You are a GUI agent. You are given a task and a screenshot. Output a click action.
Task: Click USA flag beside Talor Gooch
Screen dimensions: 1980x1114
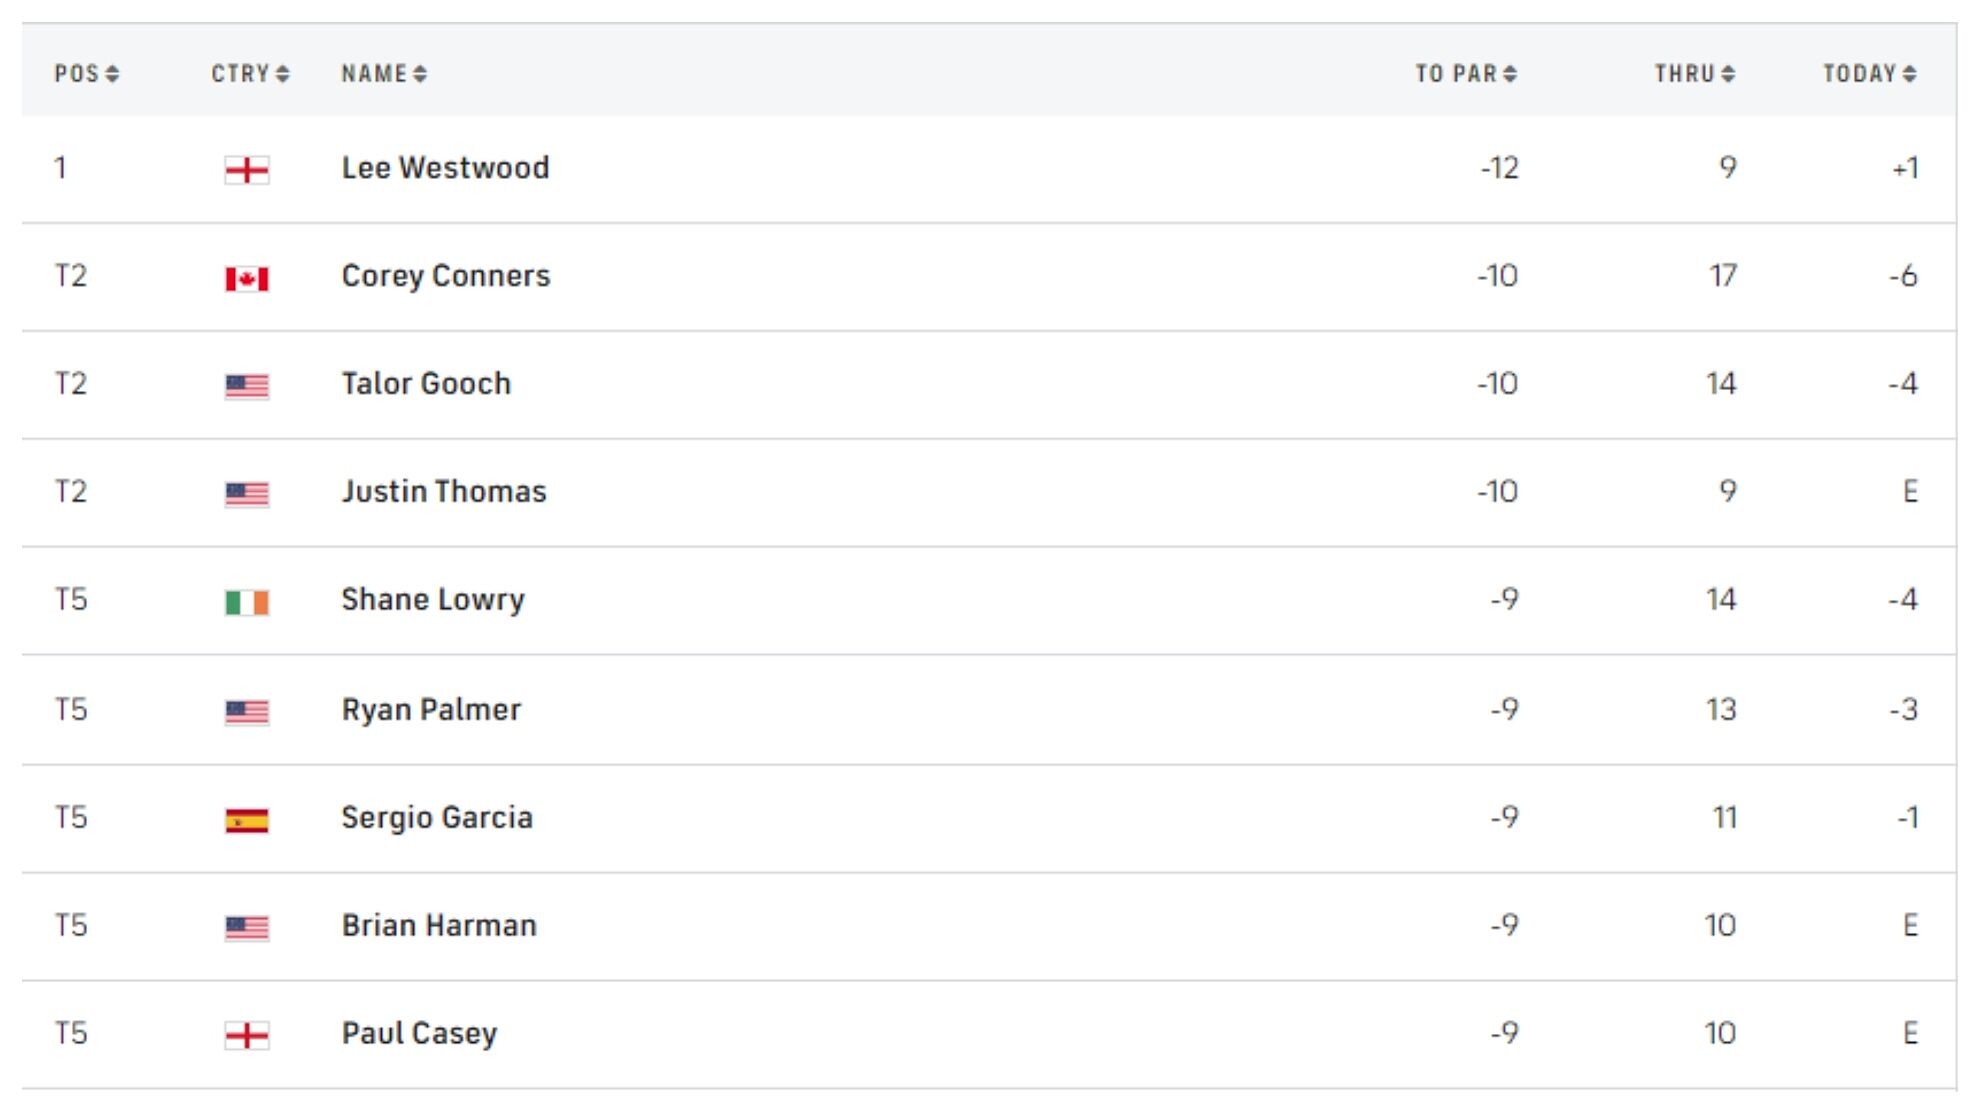246,386
